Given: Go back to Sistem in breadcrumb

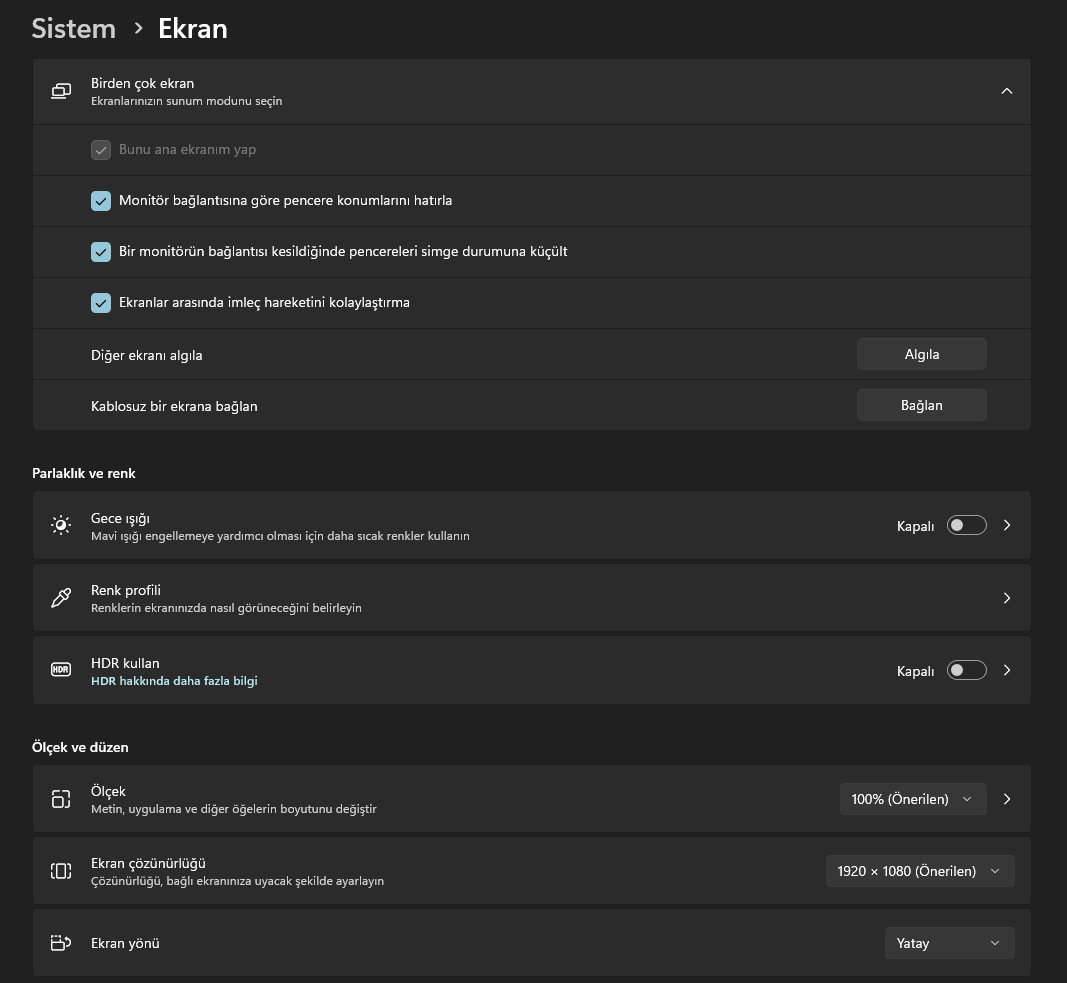Looking at the screenshot, I should 74,28.
